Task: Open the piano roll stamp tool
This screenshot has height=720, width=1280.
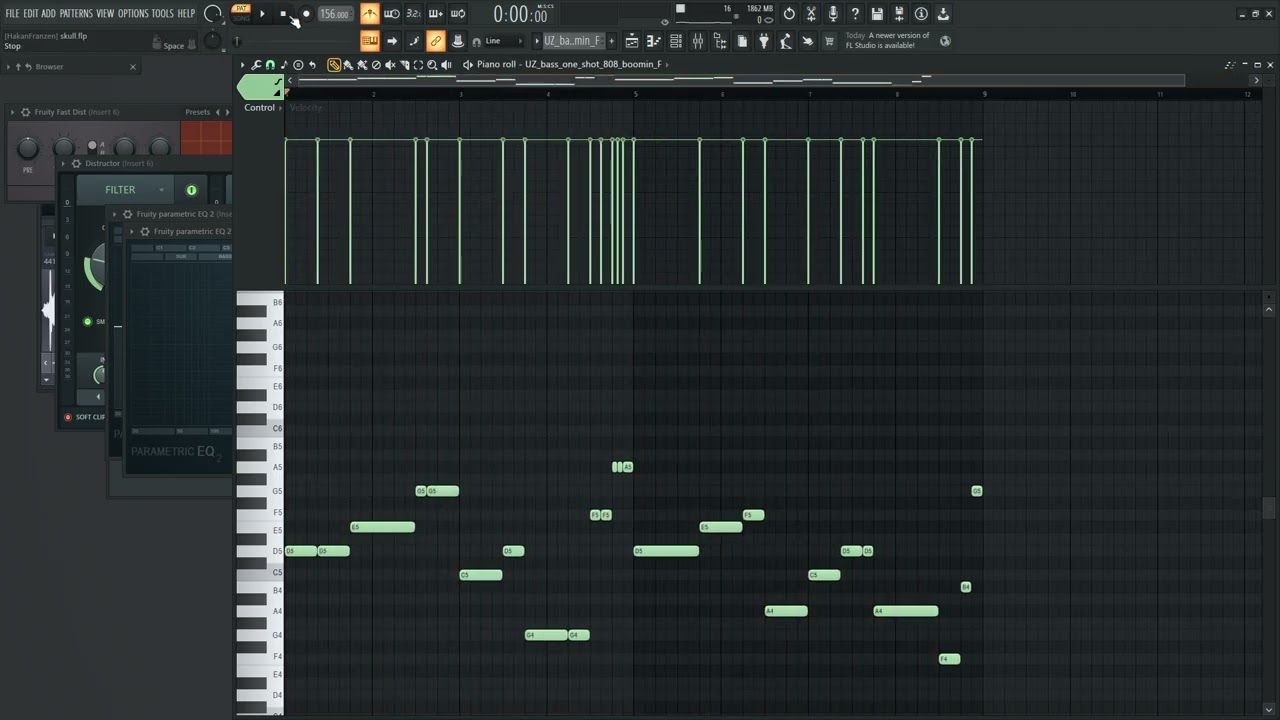Action: tap(283, 65)
